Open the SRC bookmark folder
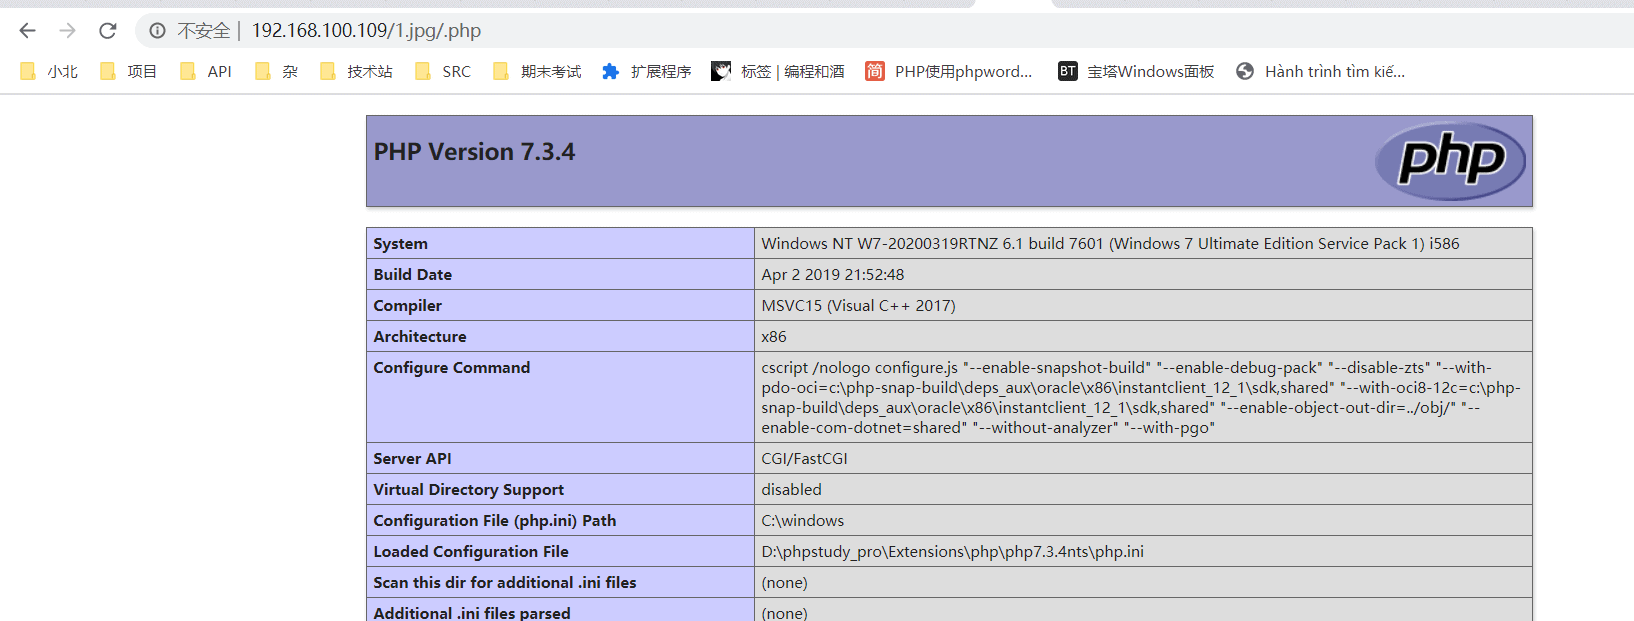Image resolution: width=1634 pixels, height=621 pixels. [443, 71]
